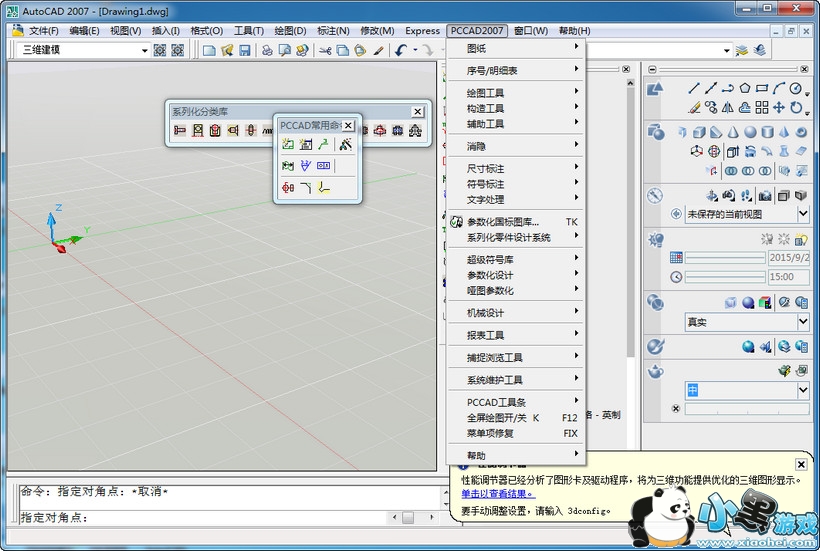Select the Sphere solid icon in dashboard

[x=749, y=132]
